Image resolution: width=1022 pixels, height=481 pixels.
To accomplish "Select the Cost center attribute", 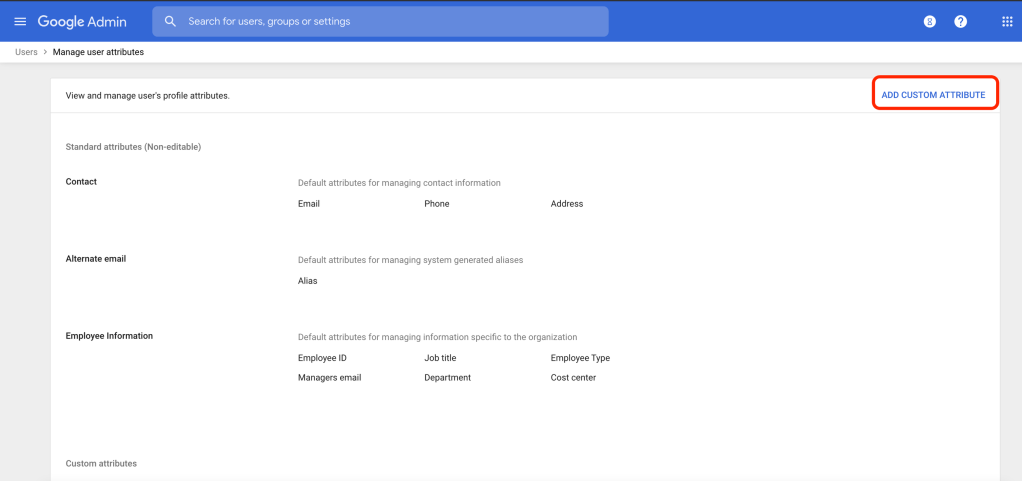I will pyautogui.click(x=573, y=378).
